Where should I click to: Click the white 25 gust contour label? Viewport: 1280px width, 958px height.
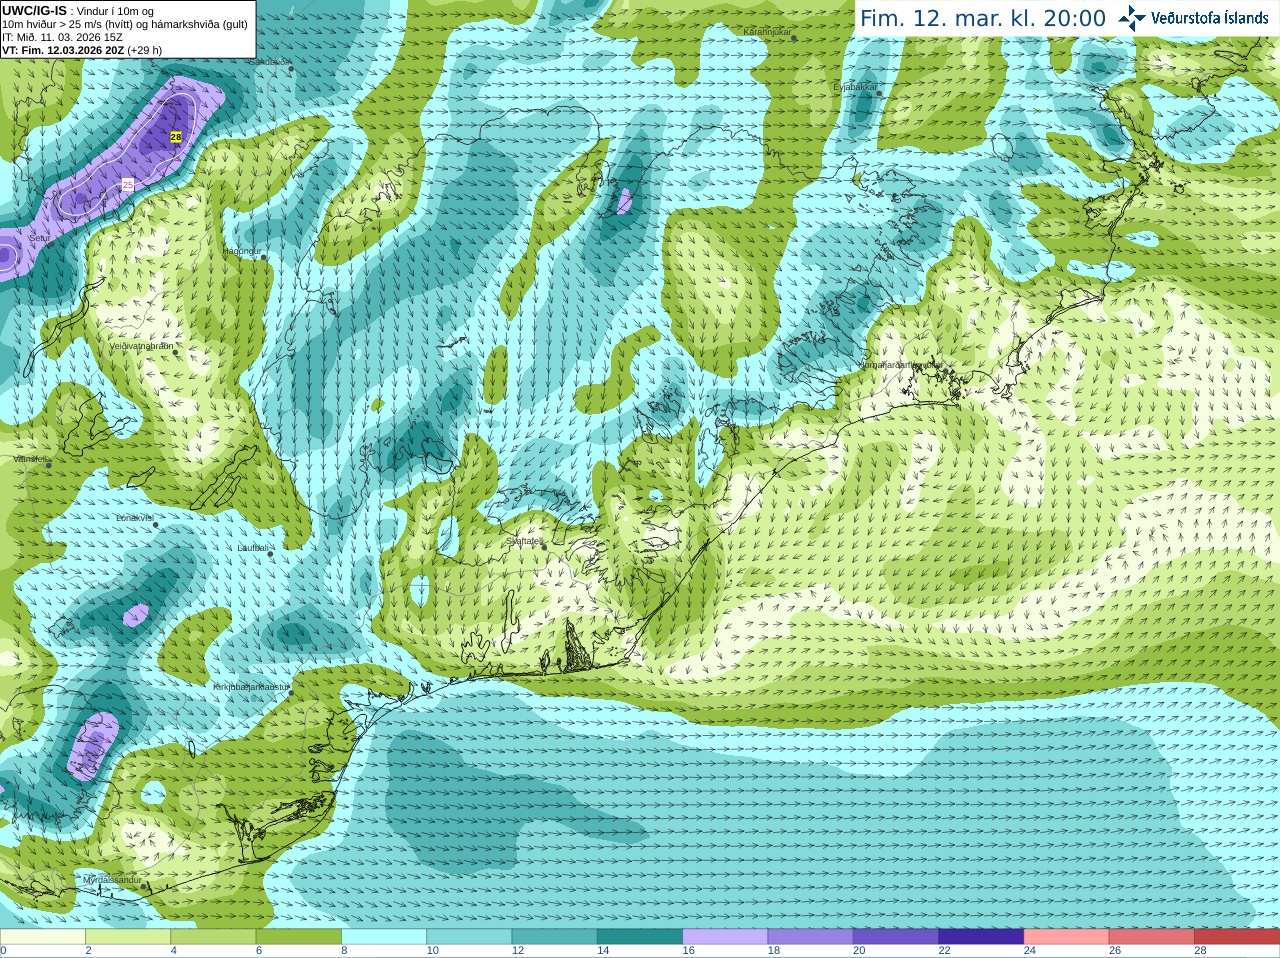pyautogui.click(x=127, y=184)
